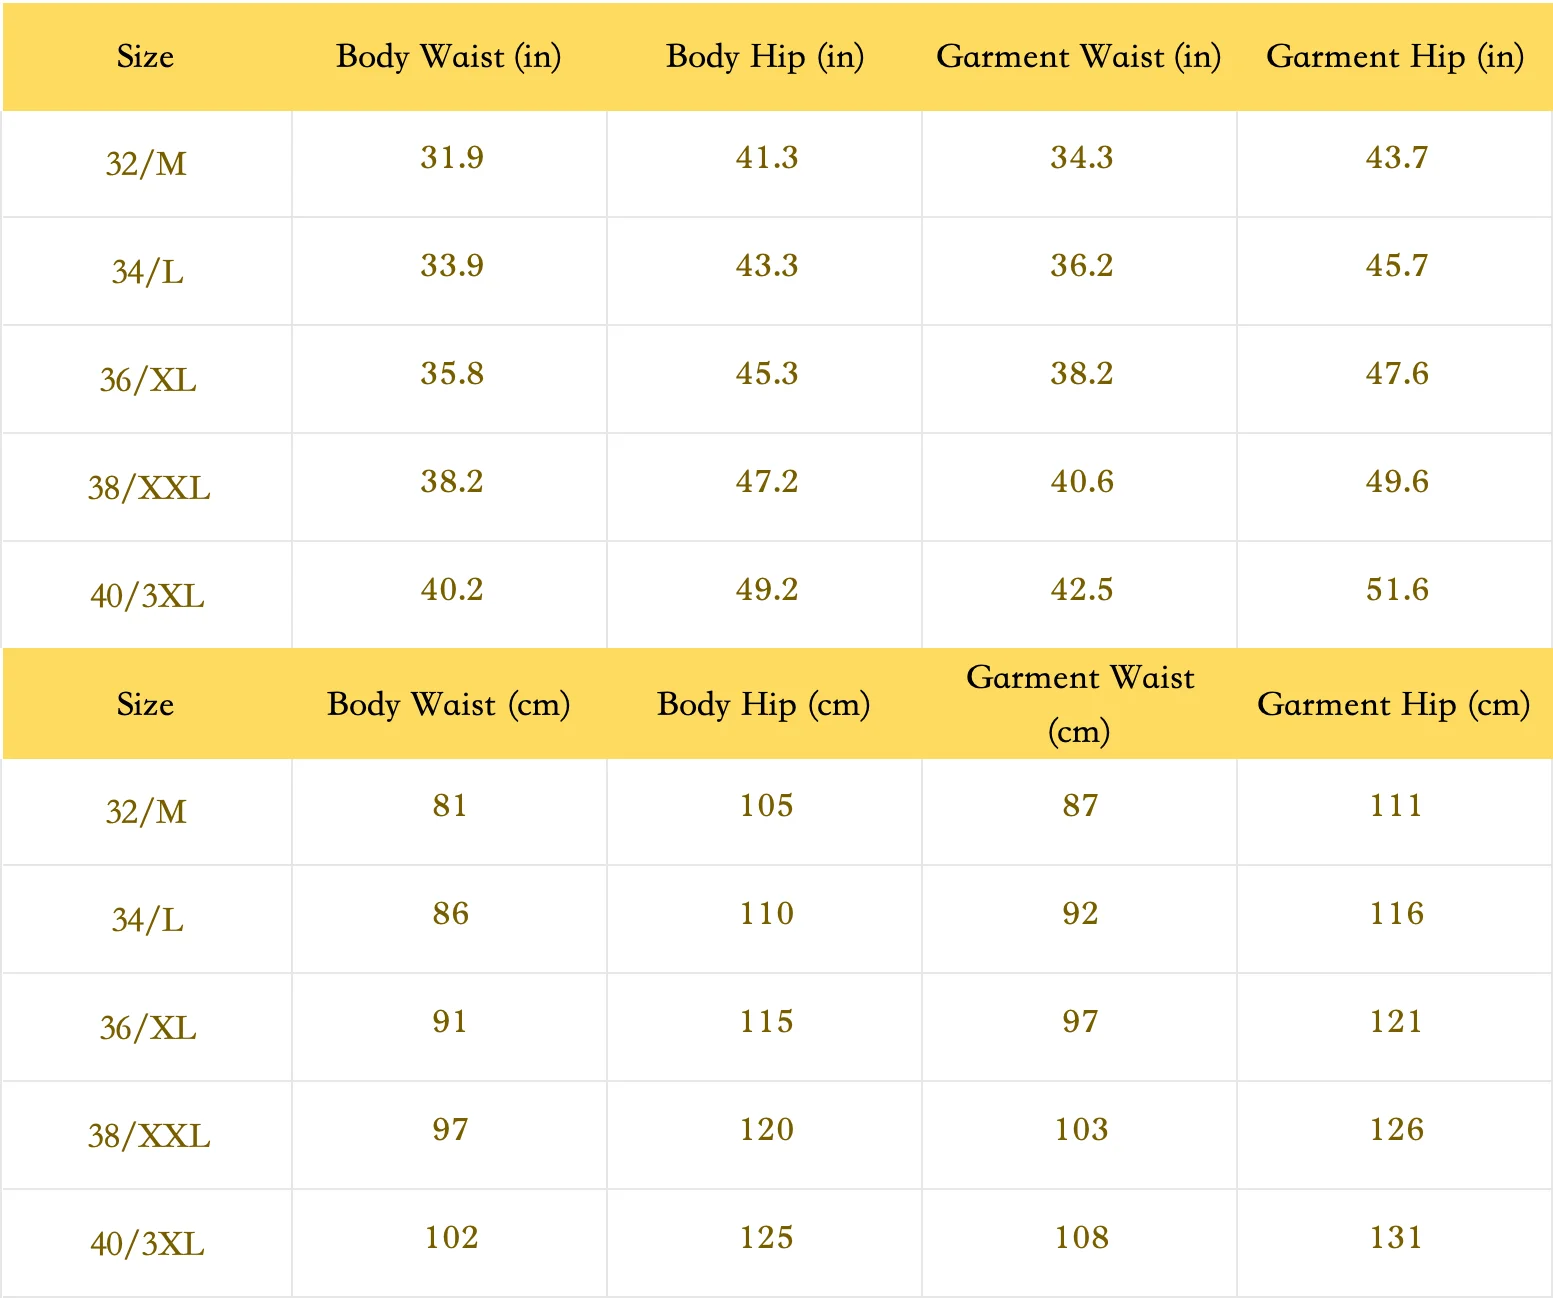The height and width of the screenshot is (1298, 1553).
Task: Click body hip value 110 cm
Action: (767, 914)
